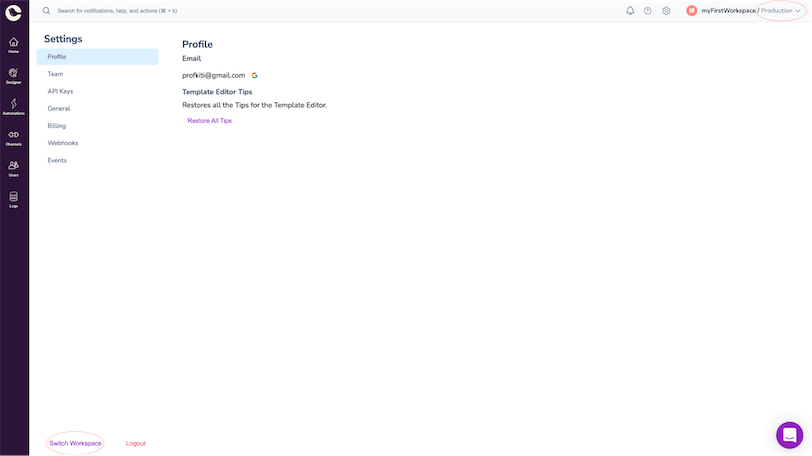Viewport: 812px width, 456px height.
Task: Click the search magnifier icon
Action: pos(47,10)
